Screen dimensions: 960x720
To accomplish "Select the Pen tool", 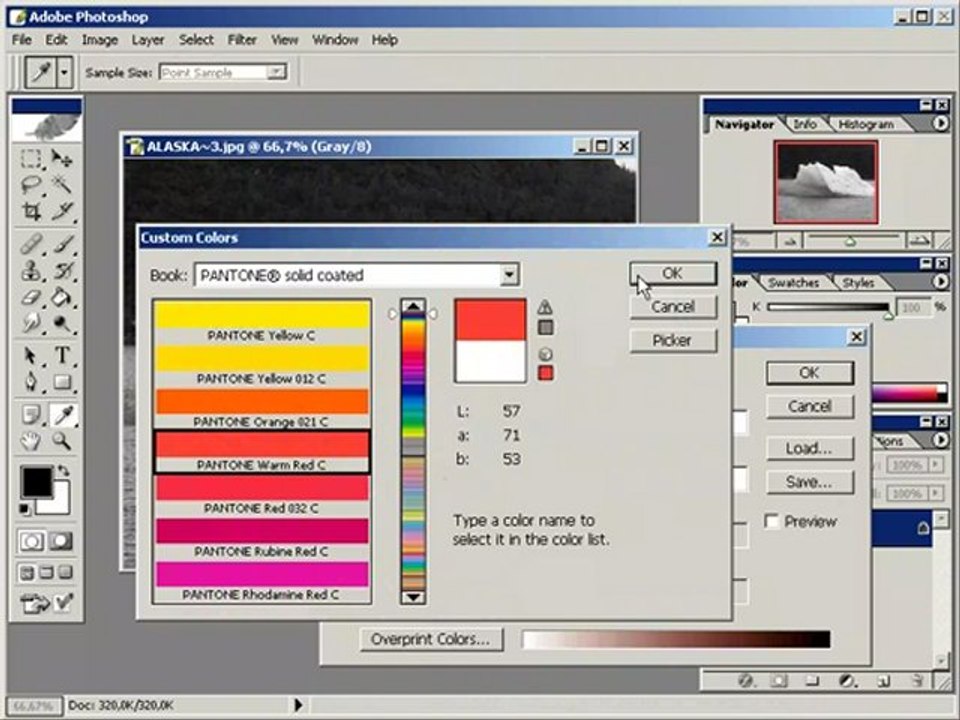I will point(31,382).
